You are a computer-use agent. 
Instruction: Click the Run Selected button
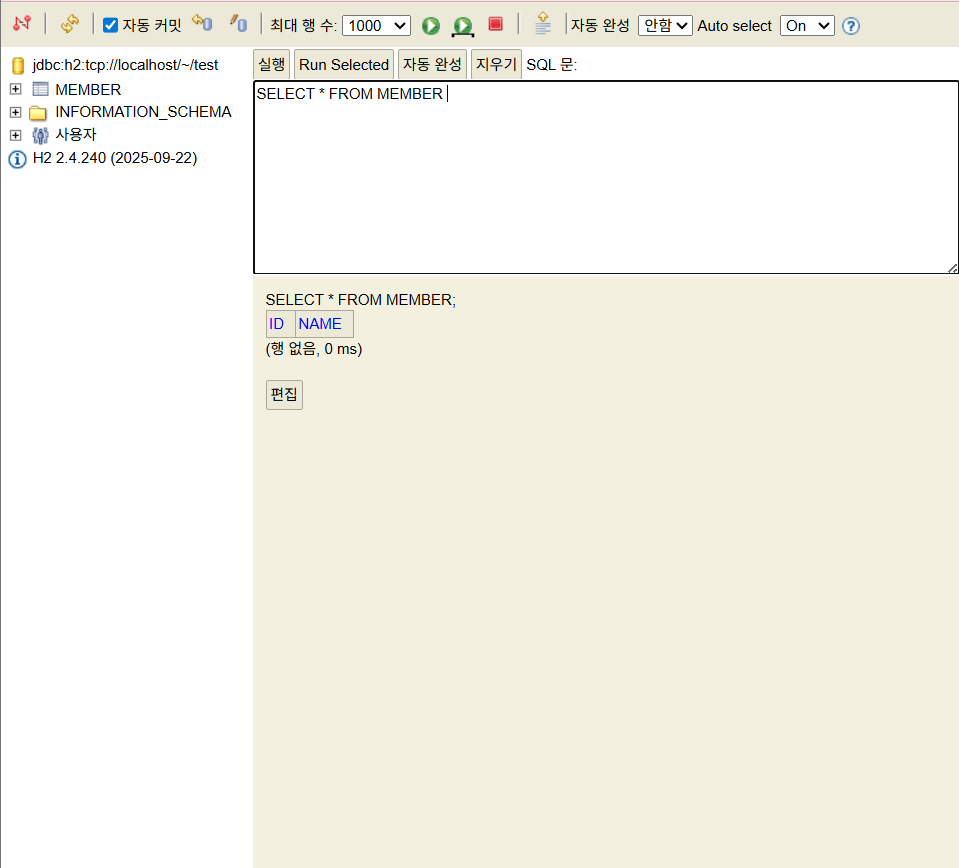(x=344, y=64)
